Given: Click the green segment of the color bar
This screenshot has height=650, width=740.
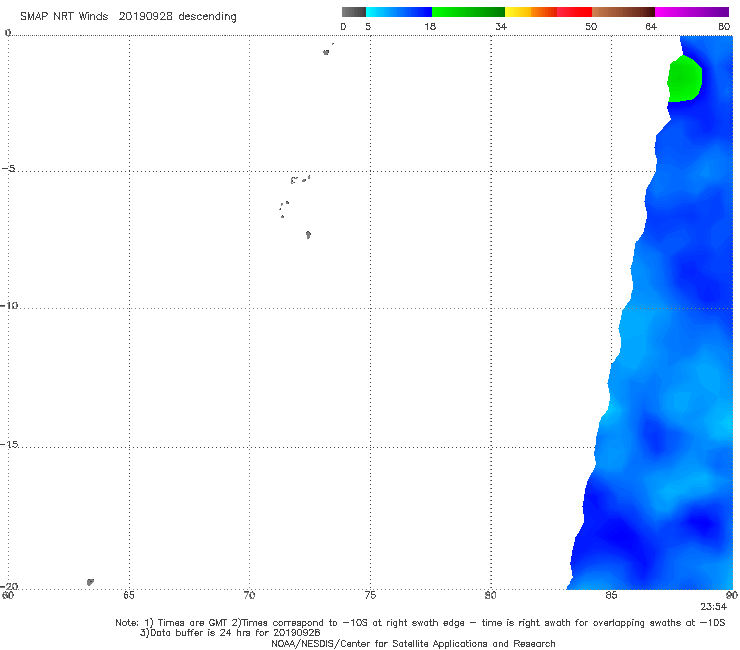Looking at the screenshot, I should [468, 12].
